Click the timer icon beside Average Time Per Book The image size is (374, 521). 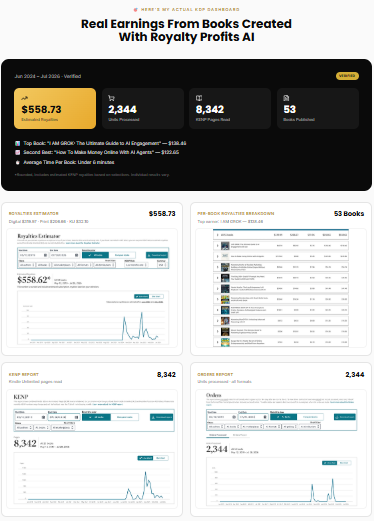[18, 162]
